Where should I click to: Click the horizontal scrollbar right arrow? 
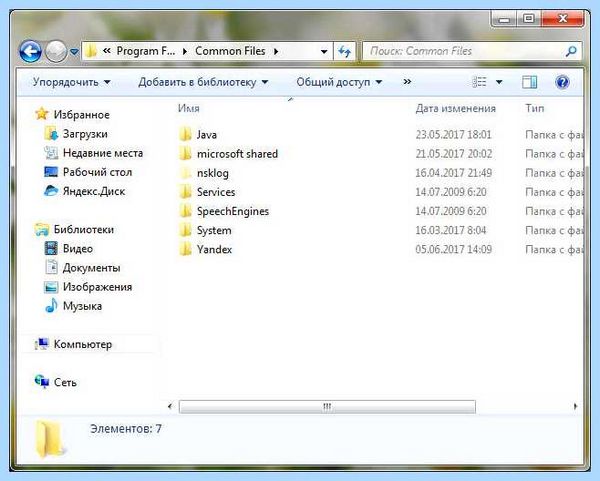575,406
